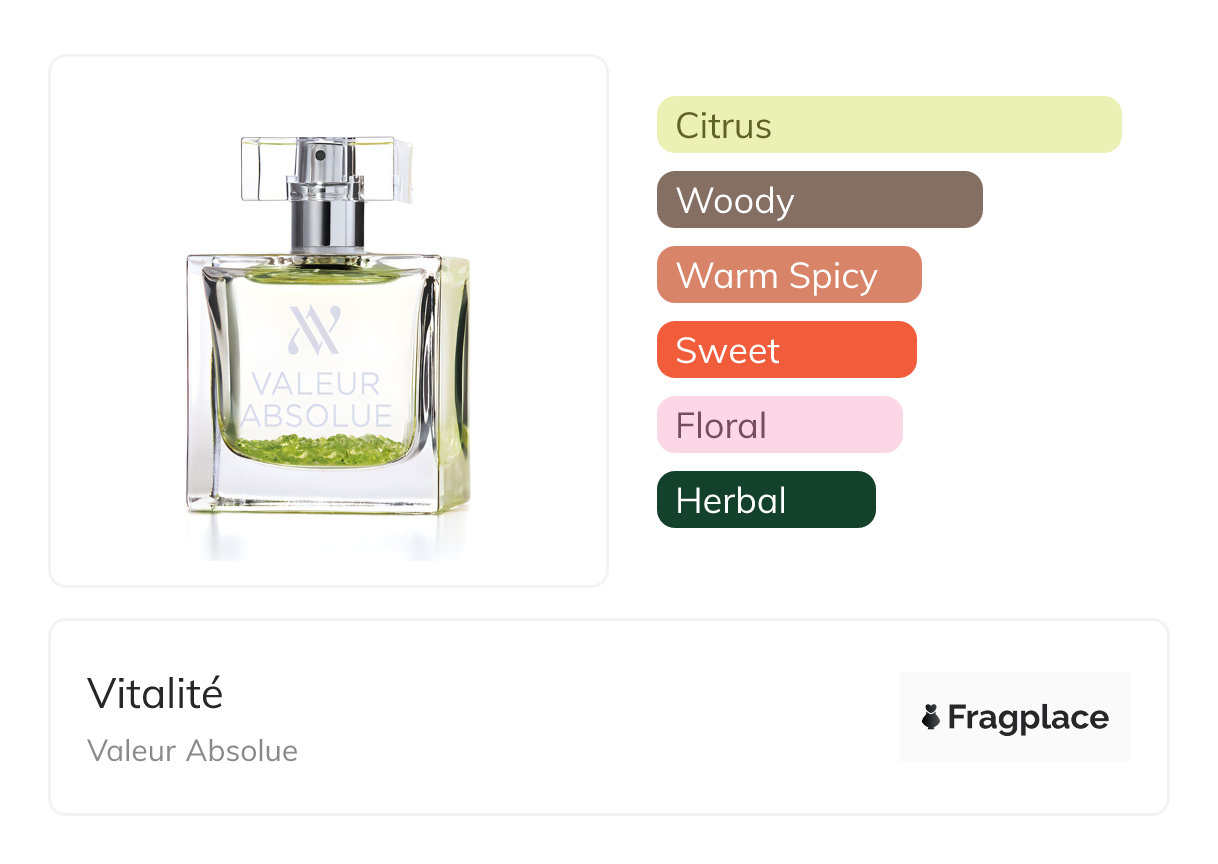Click the Vitalité fragrance title

[x=155, y=693]
